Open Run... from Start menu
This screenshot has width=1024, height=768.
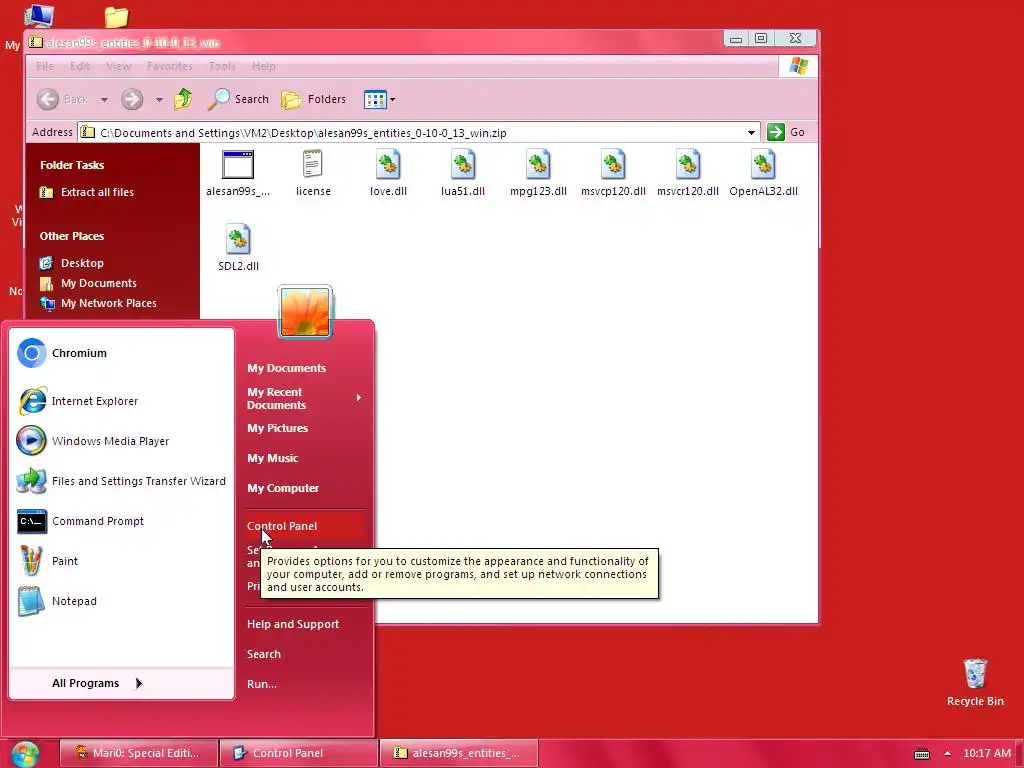coord(262,684)
